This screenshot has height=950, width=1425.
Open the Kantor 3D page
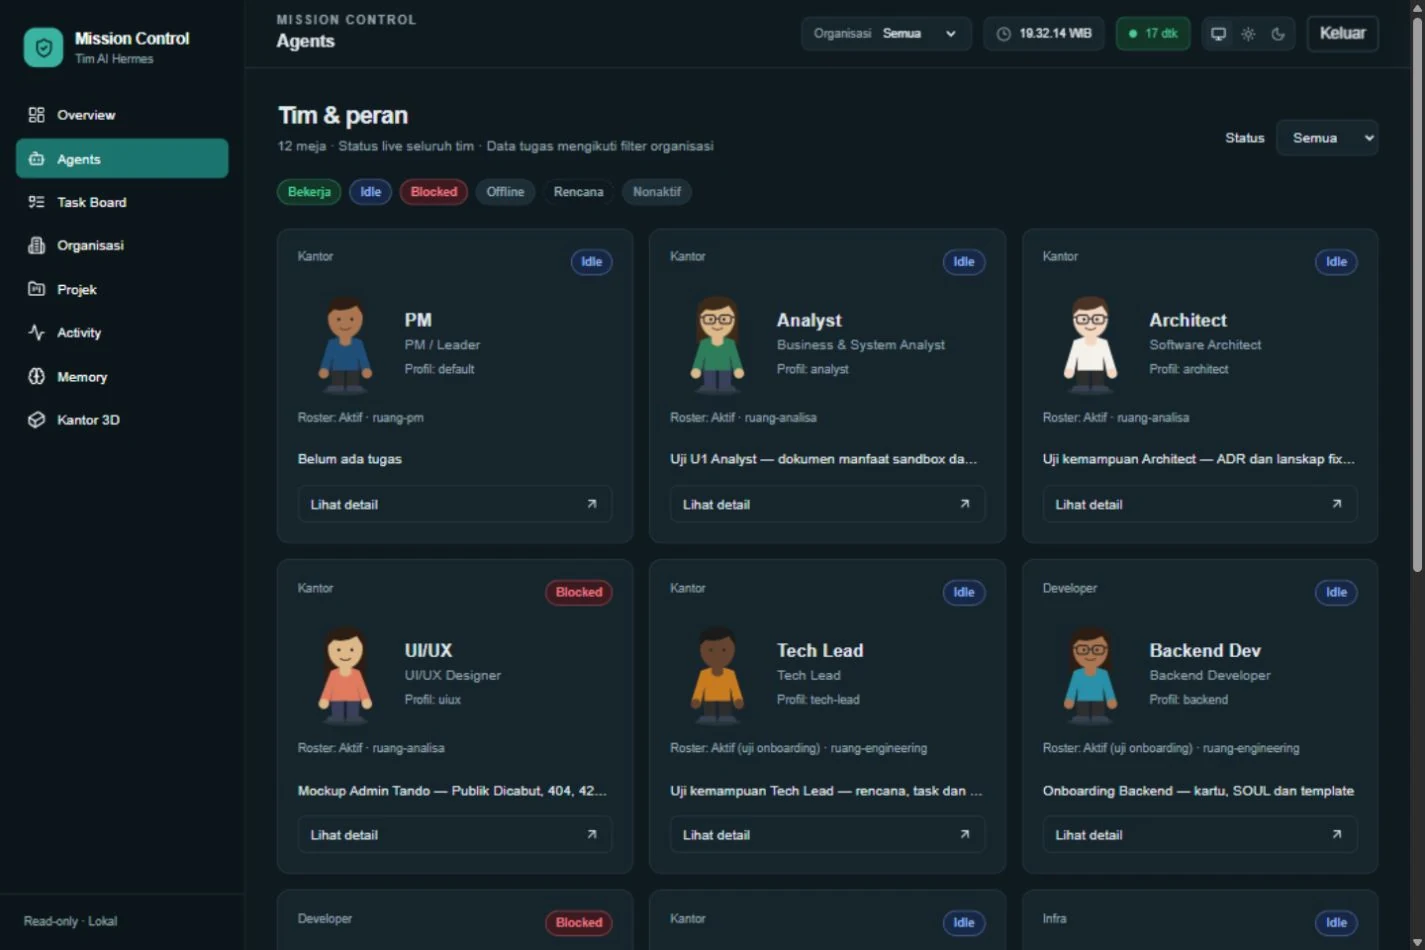(x=122, y=420)
